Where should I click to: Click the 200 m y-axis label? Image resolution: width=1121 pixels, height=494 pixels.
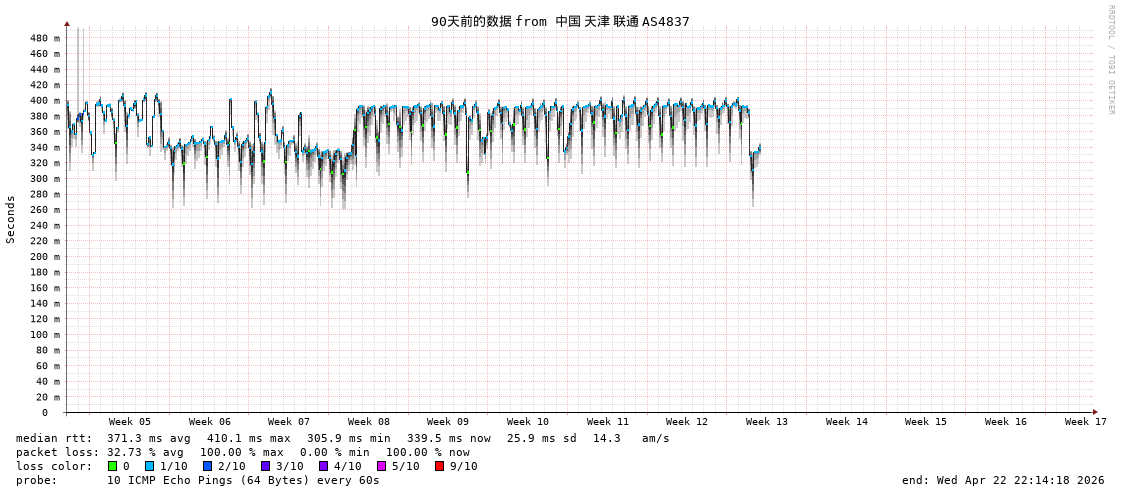click(44, 257)
